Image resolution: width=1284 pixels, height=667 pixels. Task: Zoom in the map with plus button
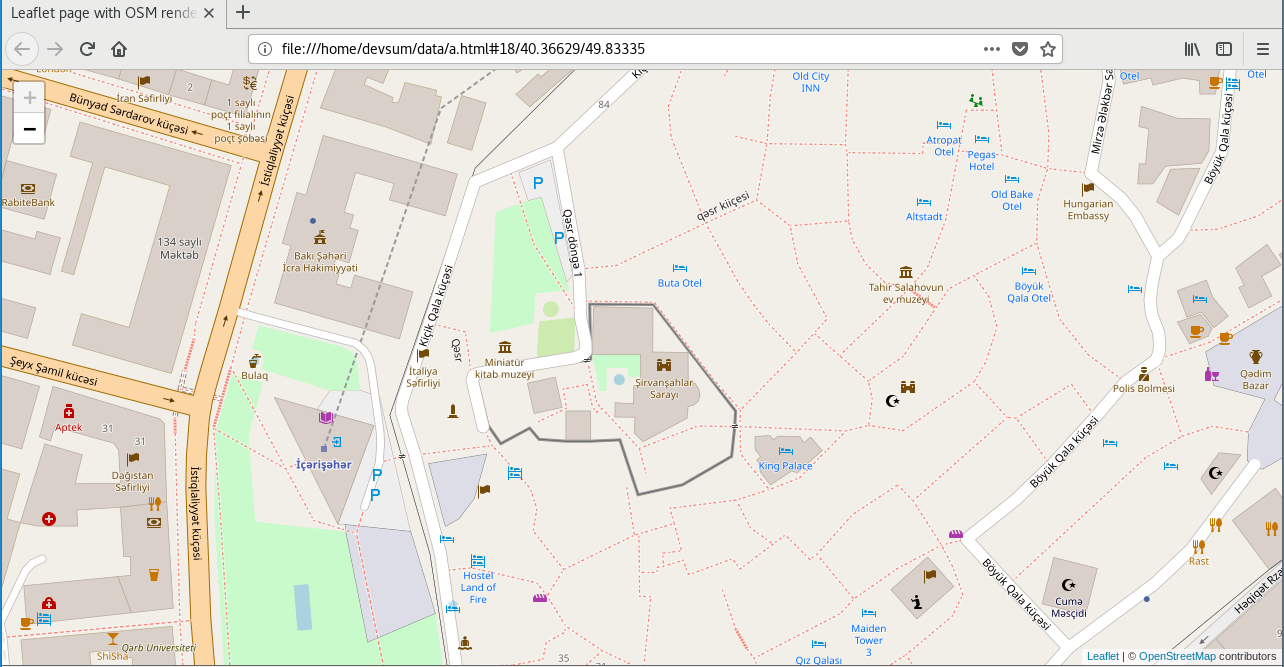[29, 98]
